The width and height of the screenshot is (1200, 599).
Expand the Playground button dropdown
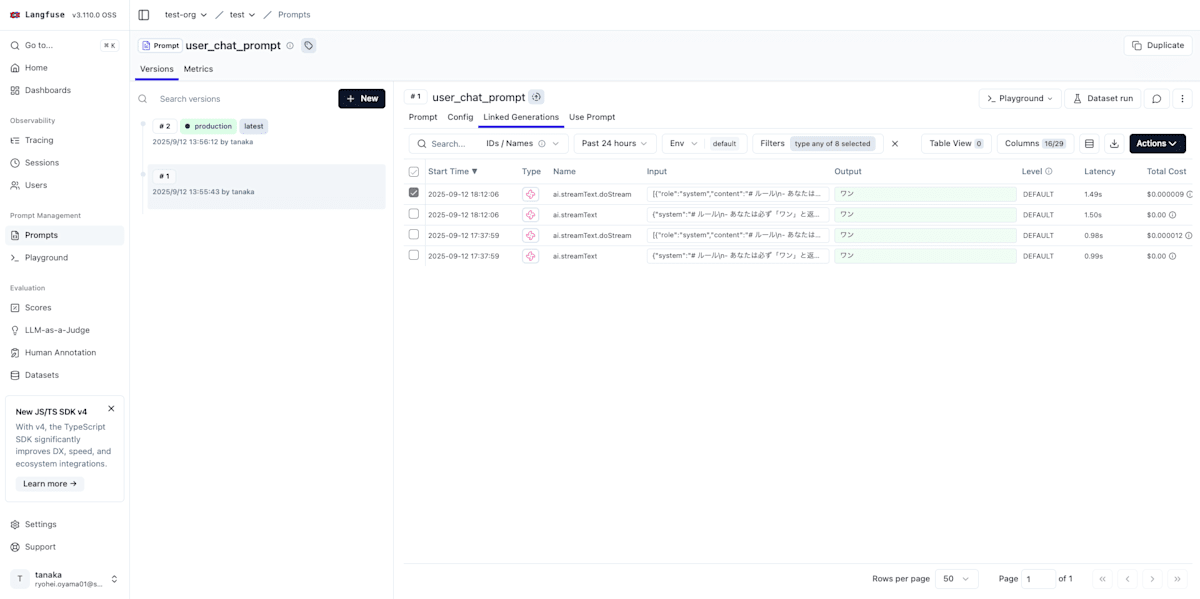[x=1020, y=98]
